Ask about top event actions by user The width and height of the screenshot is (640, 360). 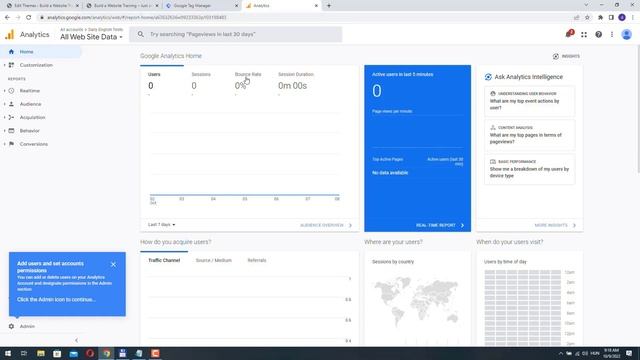tap(529, 101)
